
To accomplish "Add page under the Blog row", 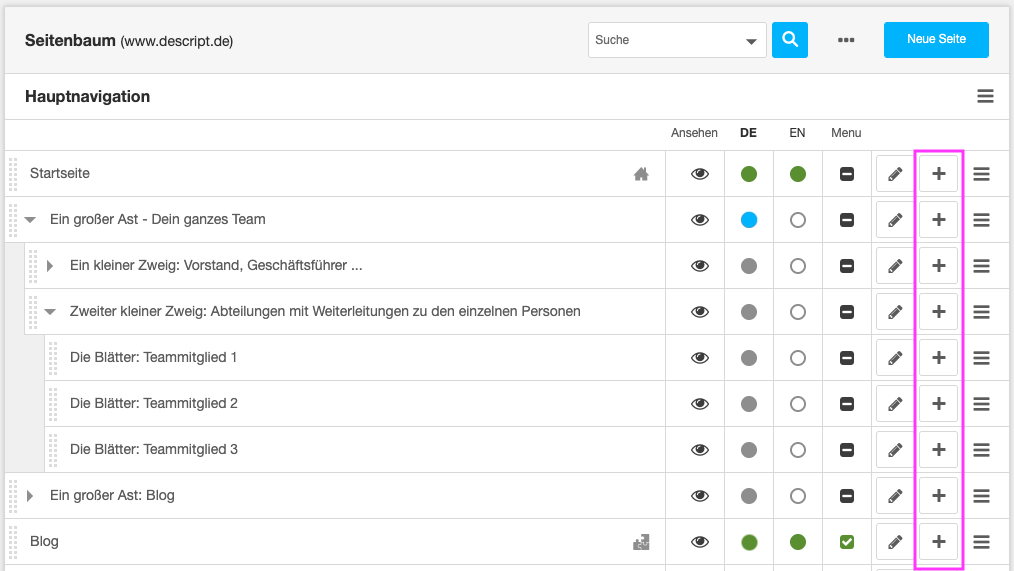I will coord(938,542).
